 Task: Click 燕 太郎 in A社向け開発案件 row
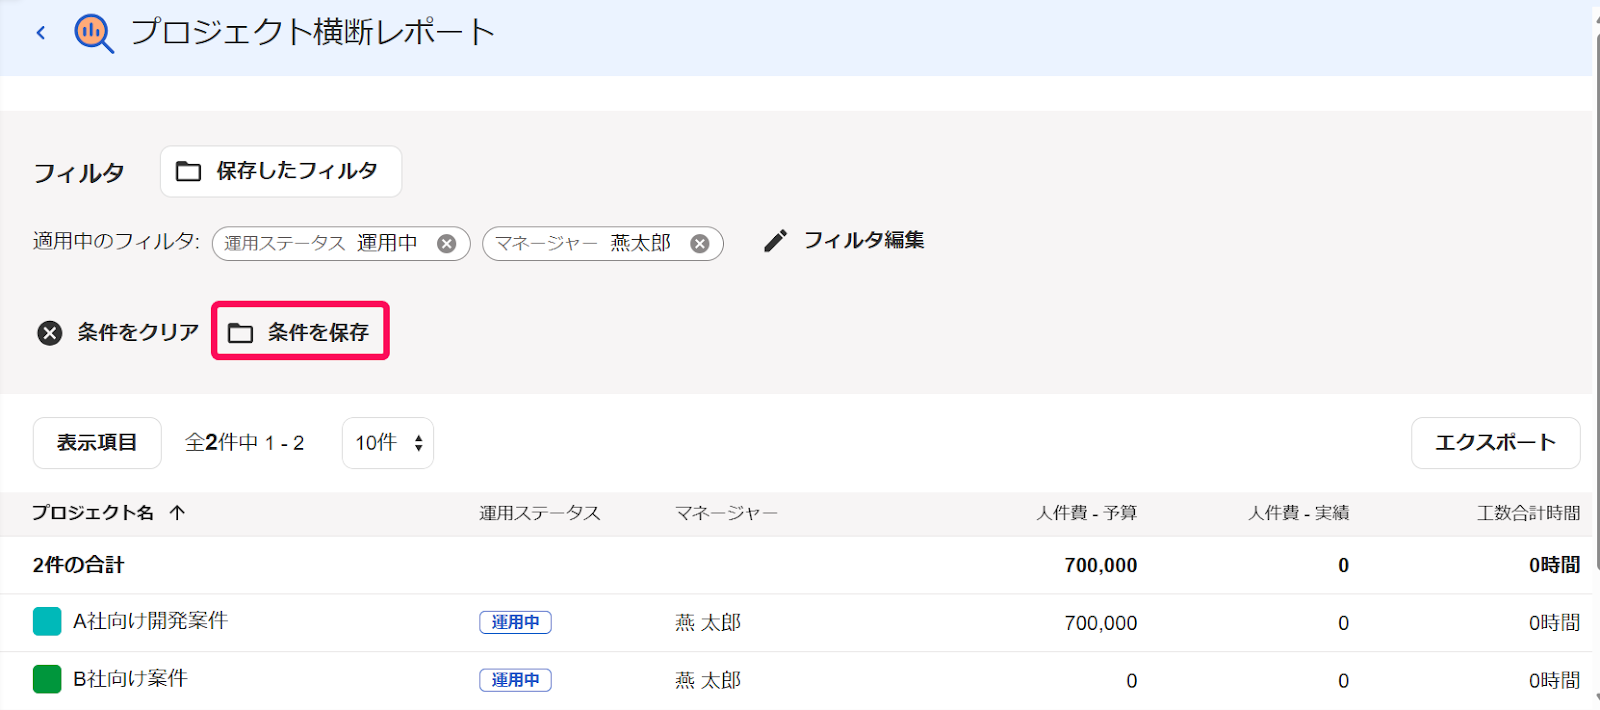[708, 622]
